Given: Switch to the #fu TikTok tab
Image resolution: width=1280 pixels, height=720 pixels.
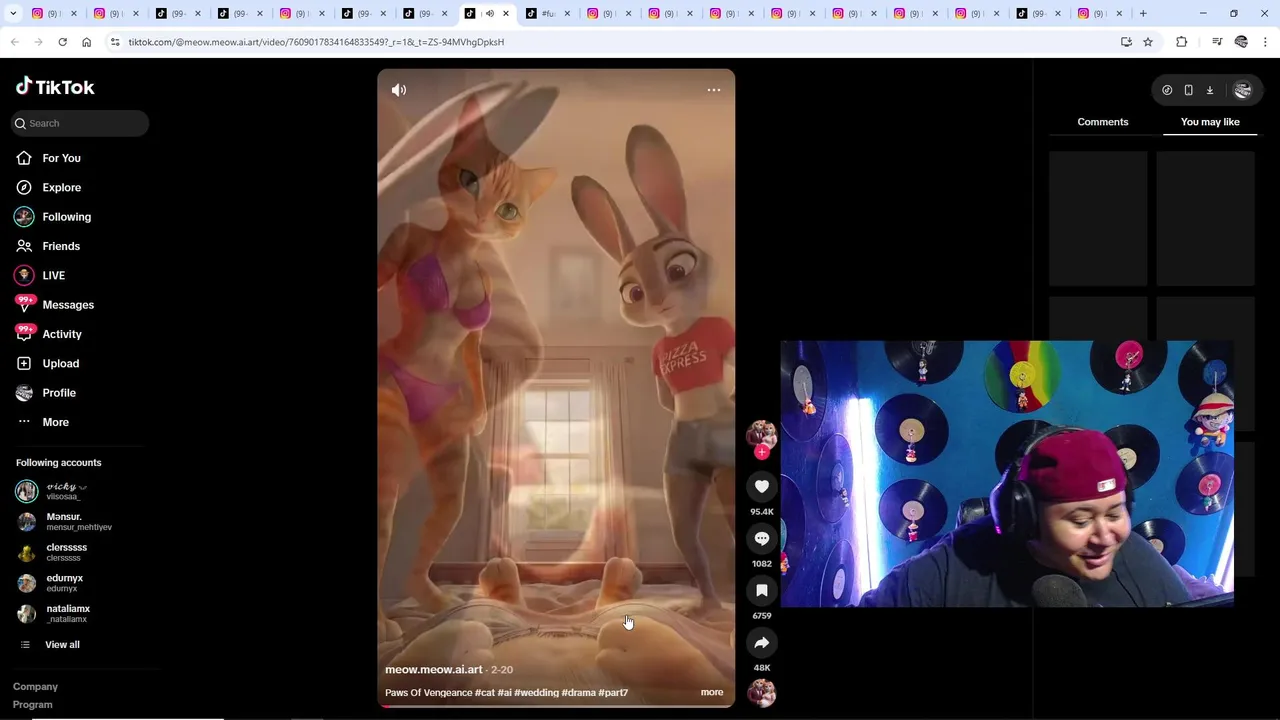Looking at the screenshot, I should pyautogui.click(x=547, y=14).
